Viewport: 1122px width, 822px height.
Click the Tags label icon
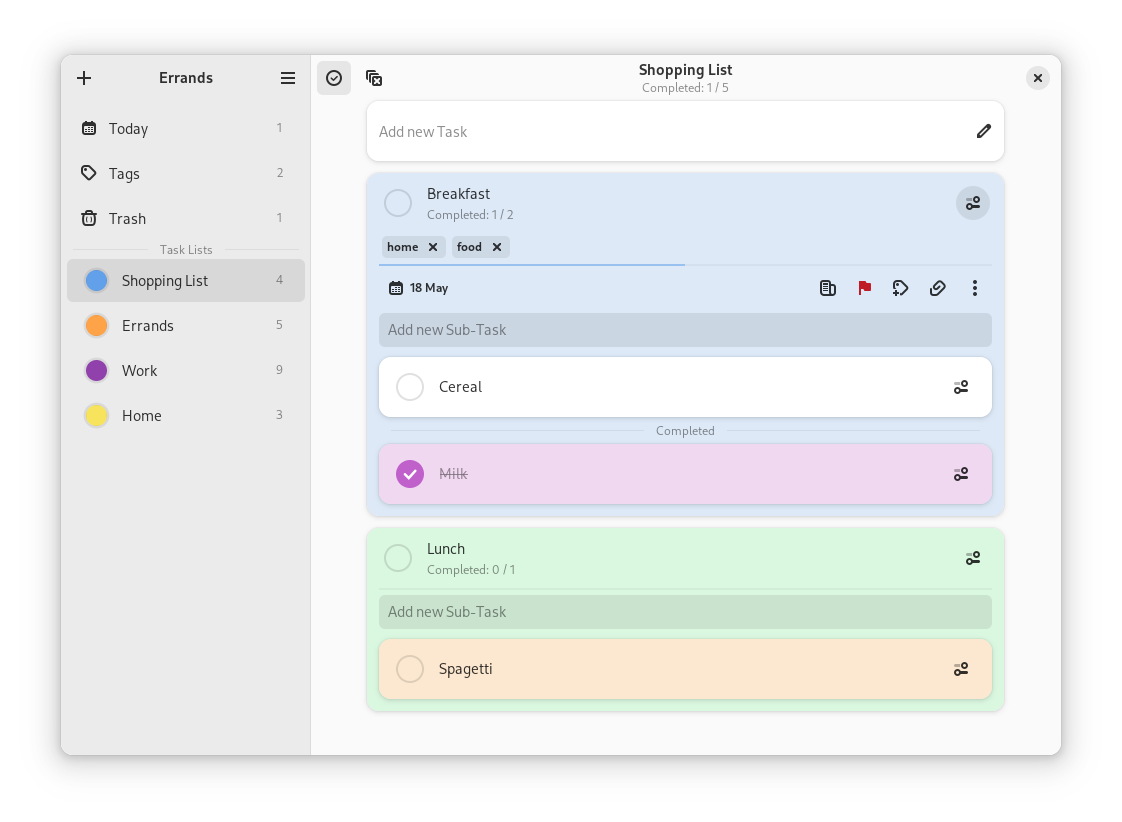89,173
